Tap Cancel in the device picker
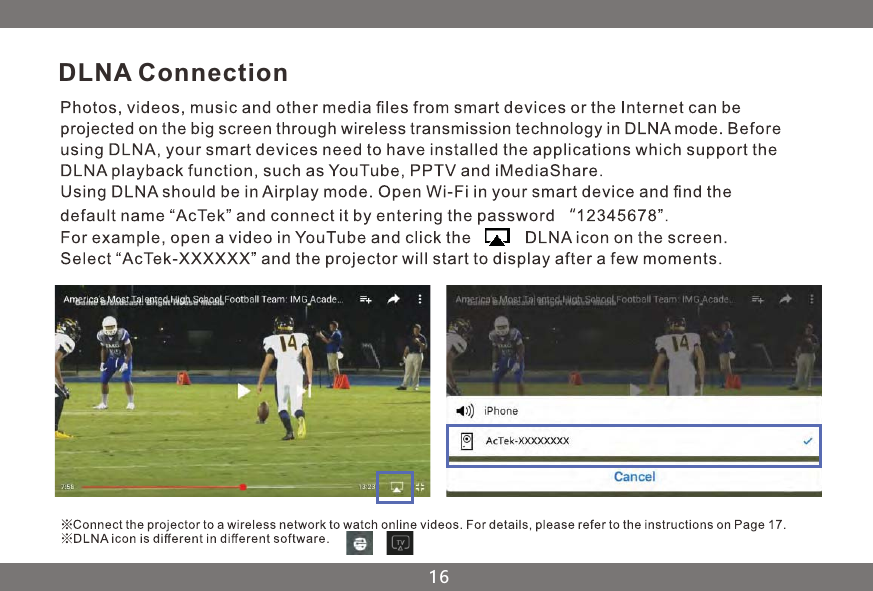Image resolution: width=873 pixels, height=591 pixels. pos(634,477)
